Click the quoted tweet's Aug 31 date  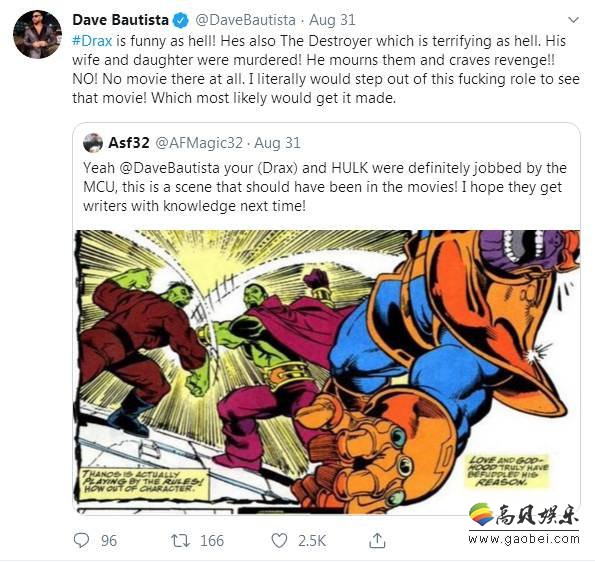pos(277,143)
